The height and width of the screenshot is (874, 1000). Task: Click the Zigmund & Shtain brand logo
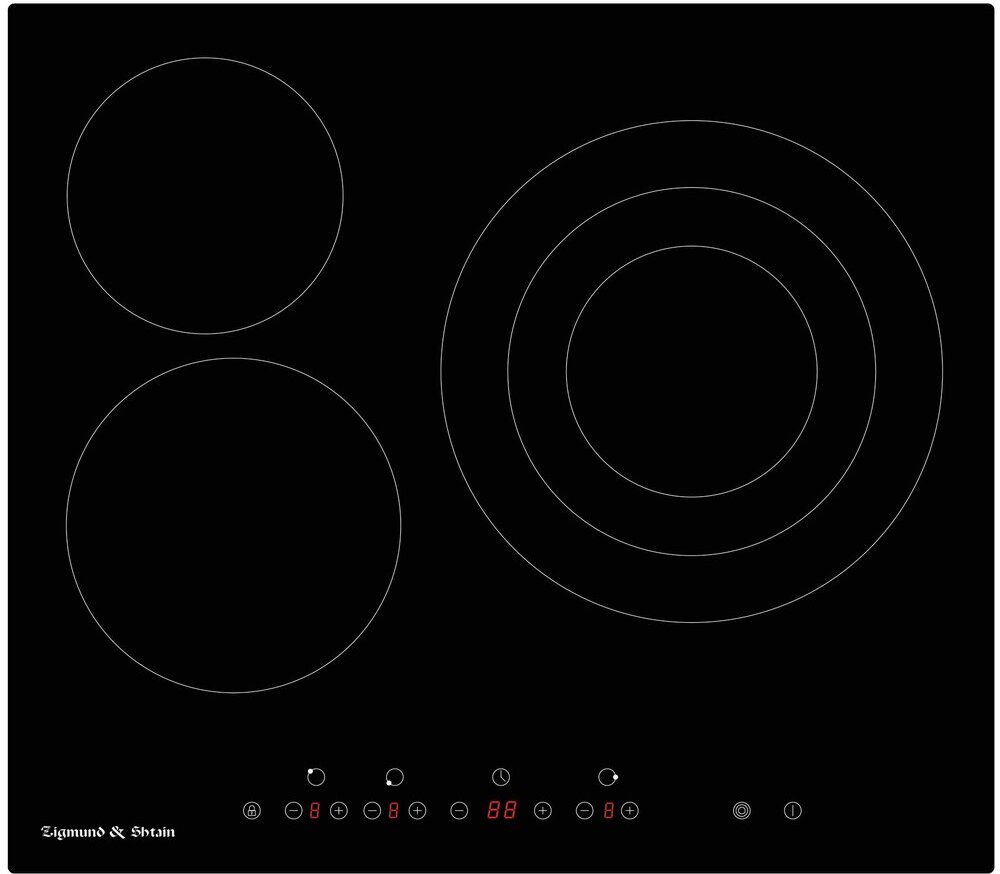click(108, 832)
